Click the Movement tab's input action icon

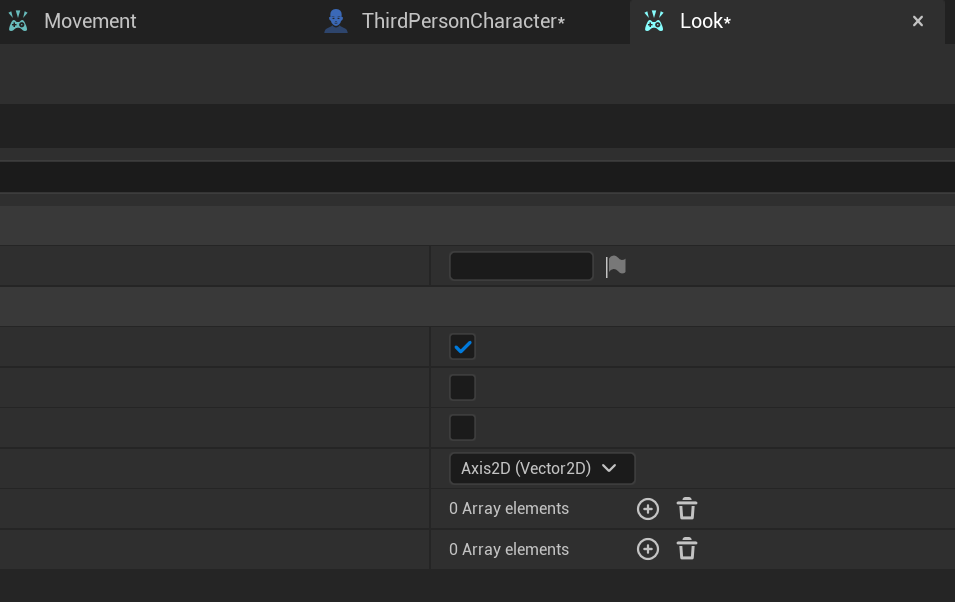[18, 21]
